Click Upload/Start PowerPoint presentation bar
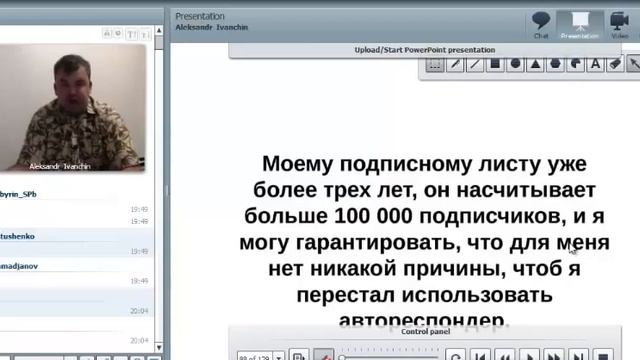 pos(425,50)
